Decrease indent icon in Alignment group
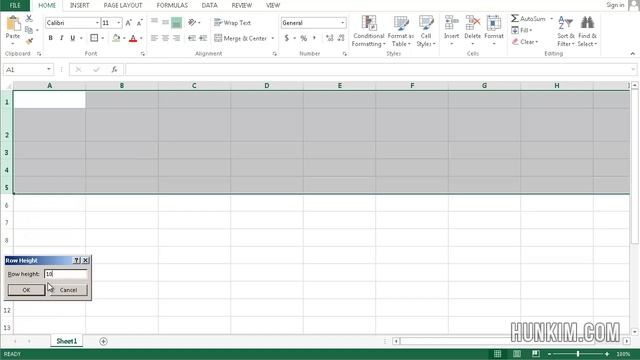Image resolution: width=640 pixels, height=360 pixels. [191, 38]
